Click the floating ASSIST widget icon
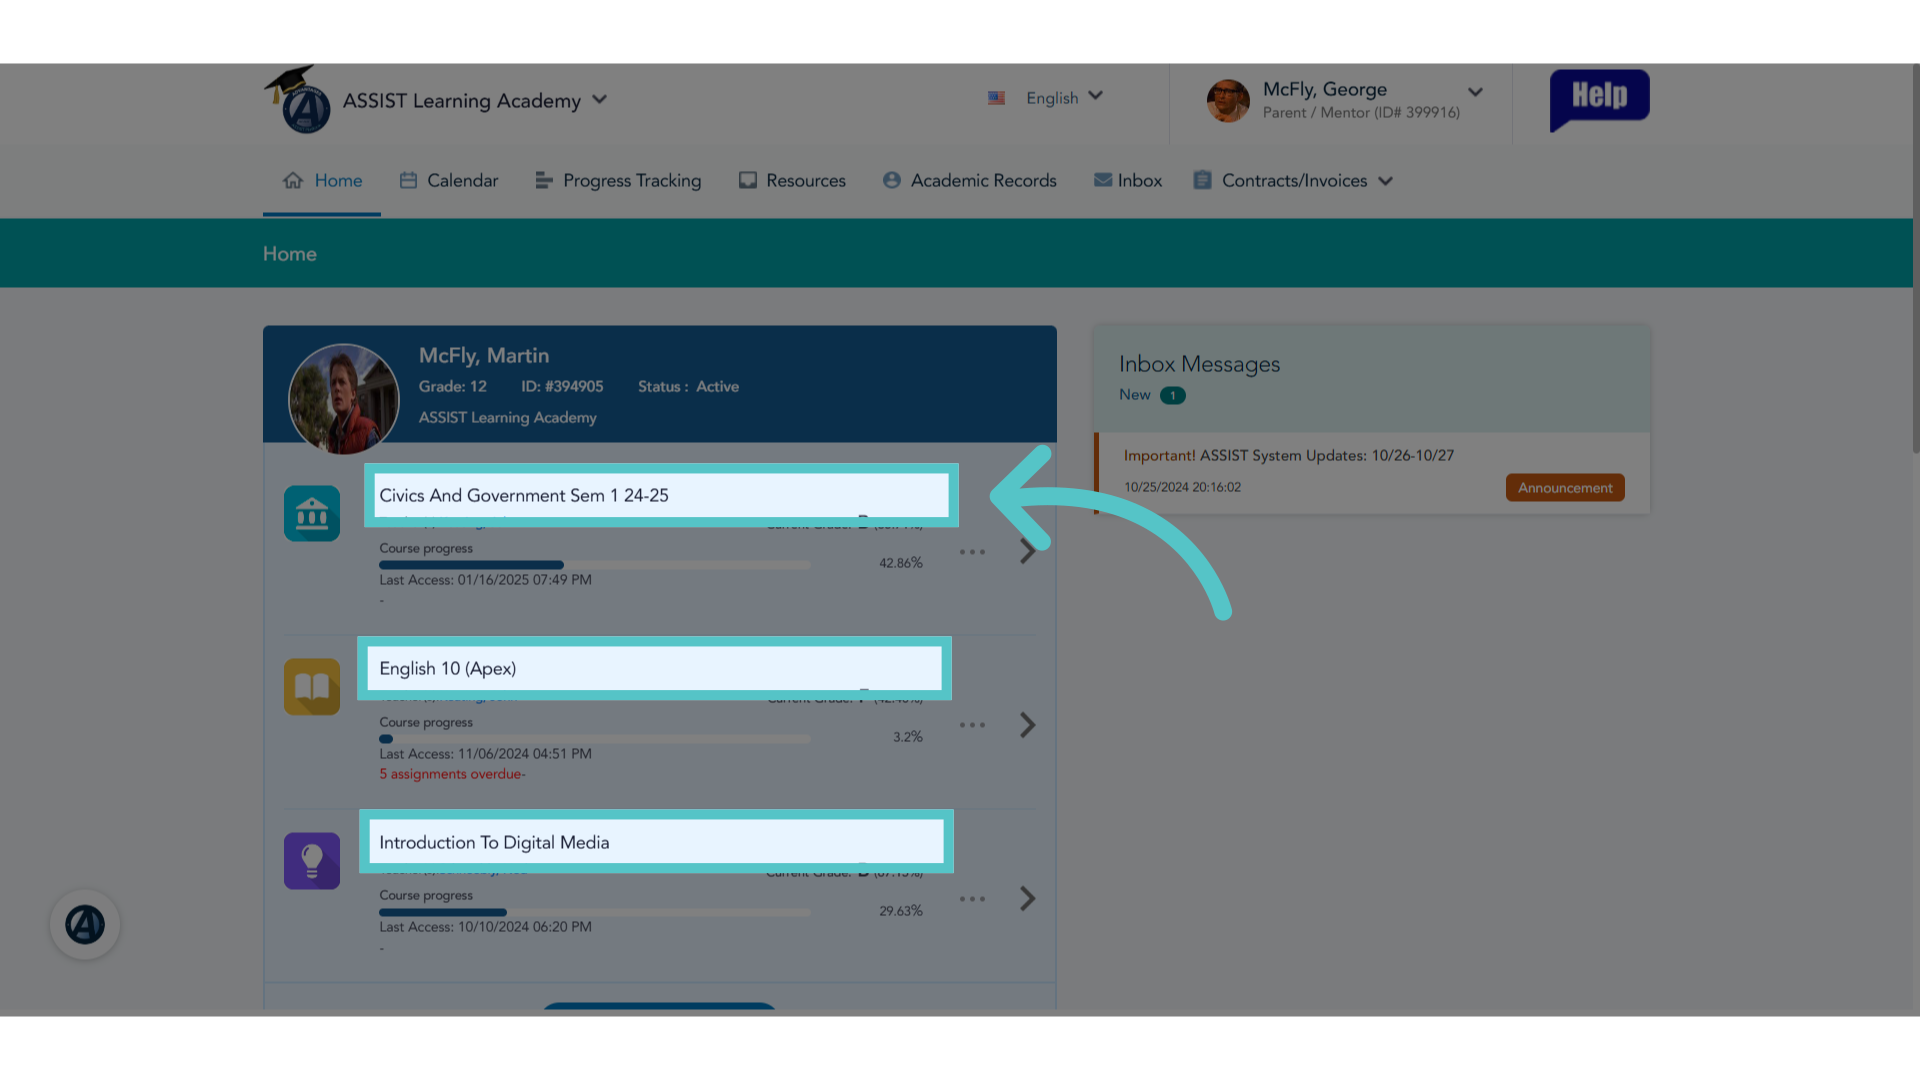This screenshot has height=1080, width=1920. pos(85,924)
